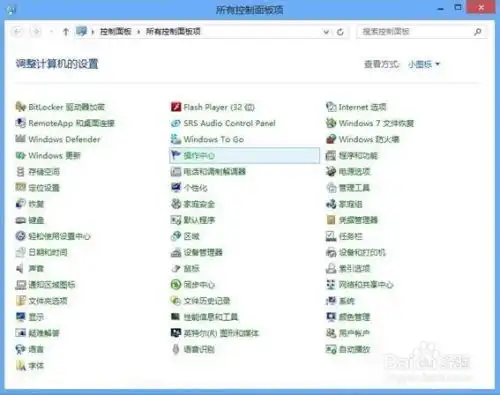Image resolution: width=500 pixels, height=395 pixels.
Task: Click the 所有控制面板项 breadcrumb segment
Action: pos(173,32)
